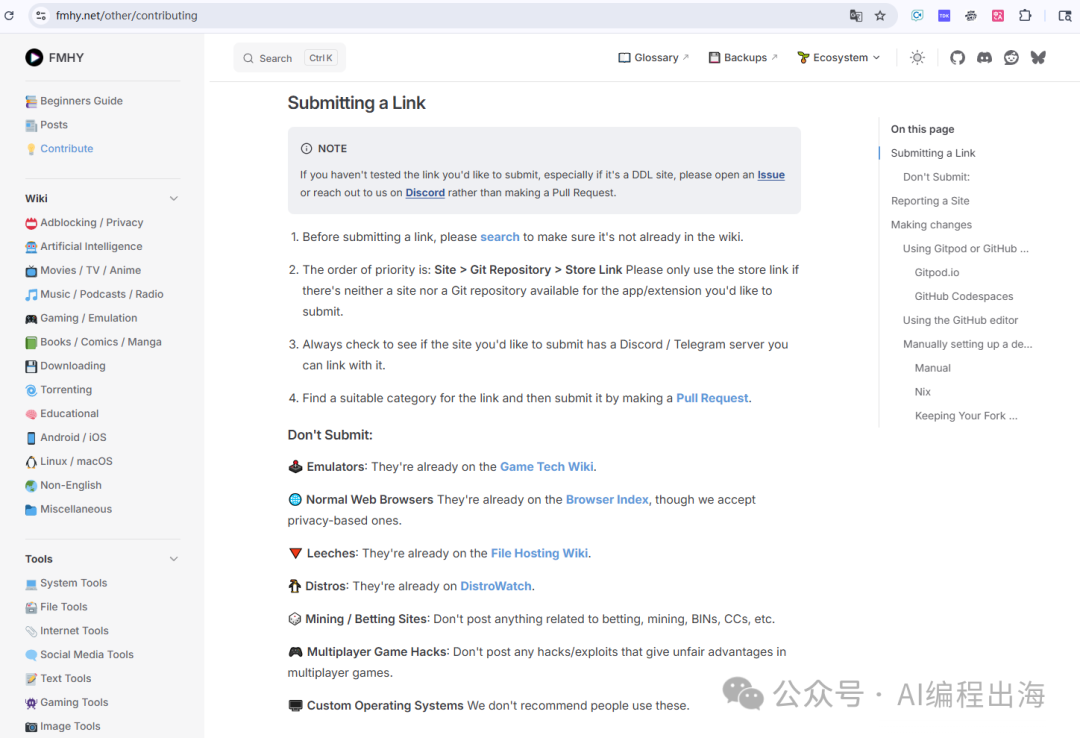Open the Glossary menu item

coord(654,58)
